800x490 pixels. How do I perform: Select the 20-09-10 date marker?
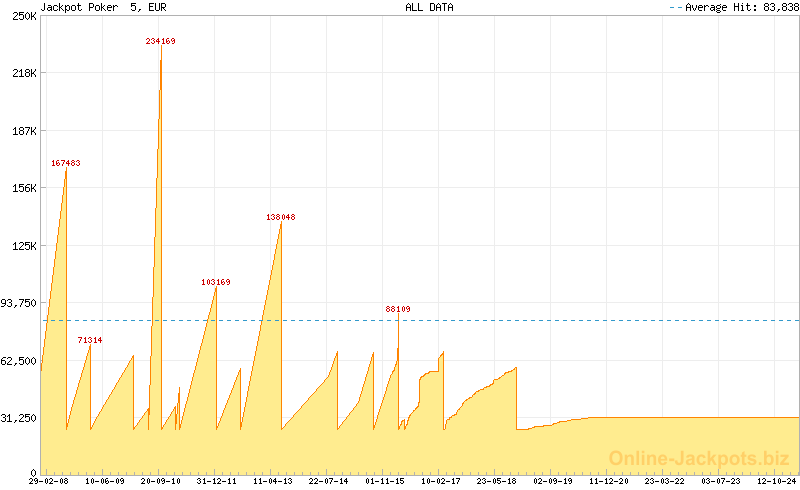tap(160, 481)
